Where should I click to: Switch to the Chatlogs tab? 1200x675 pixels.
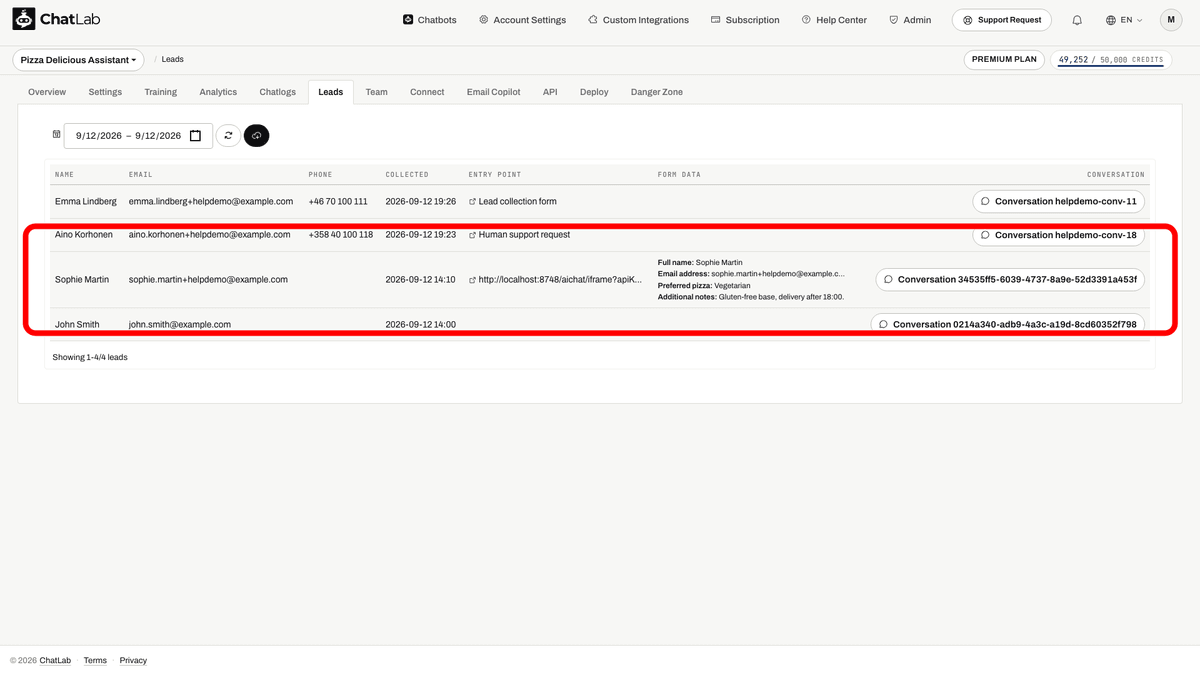278,92
